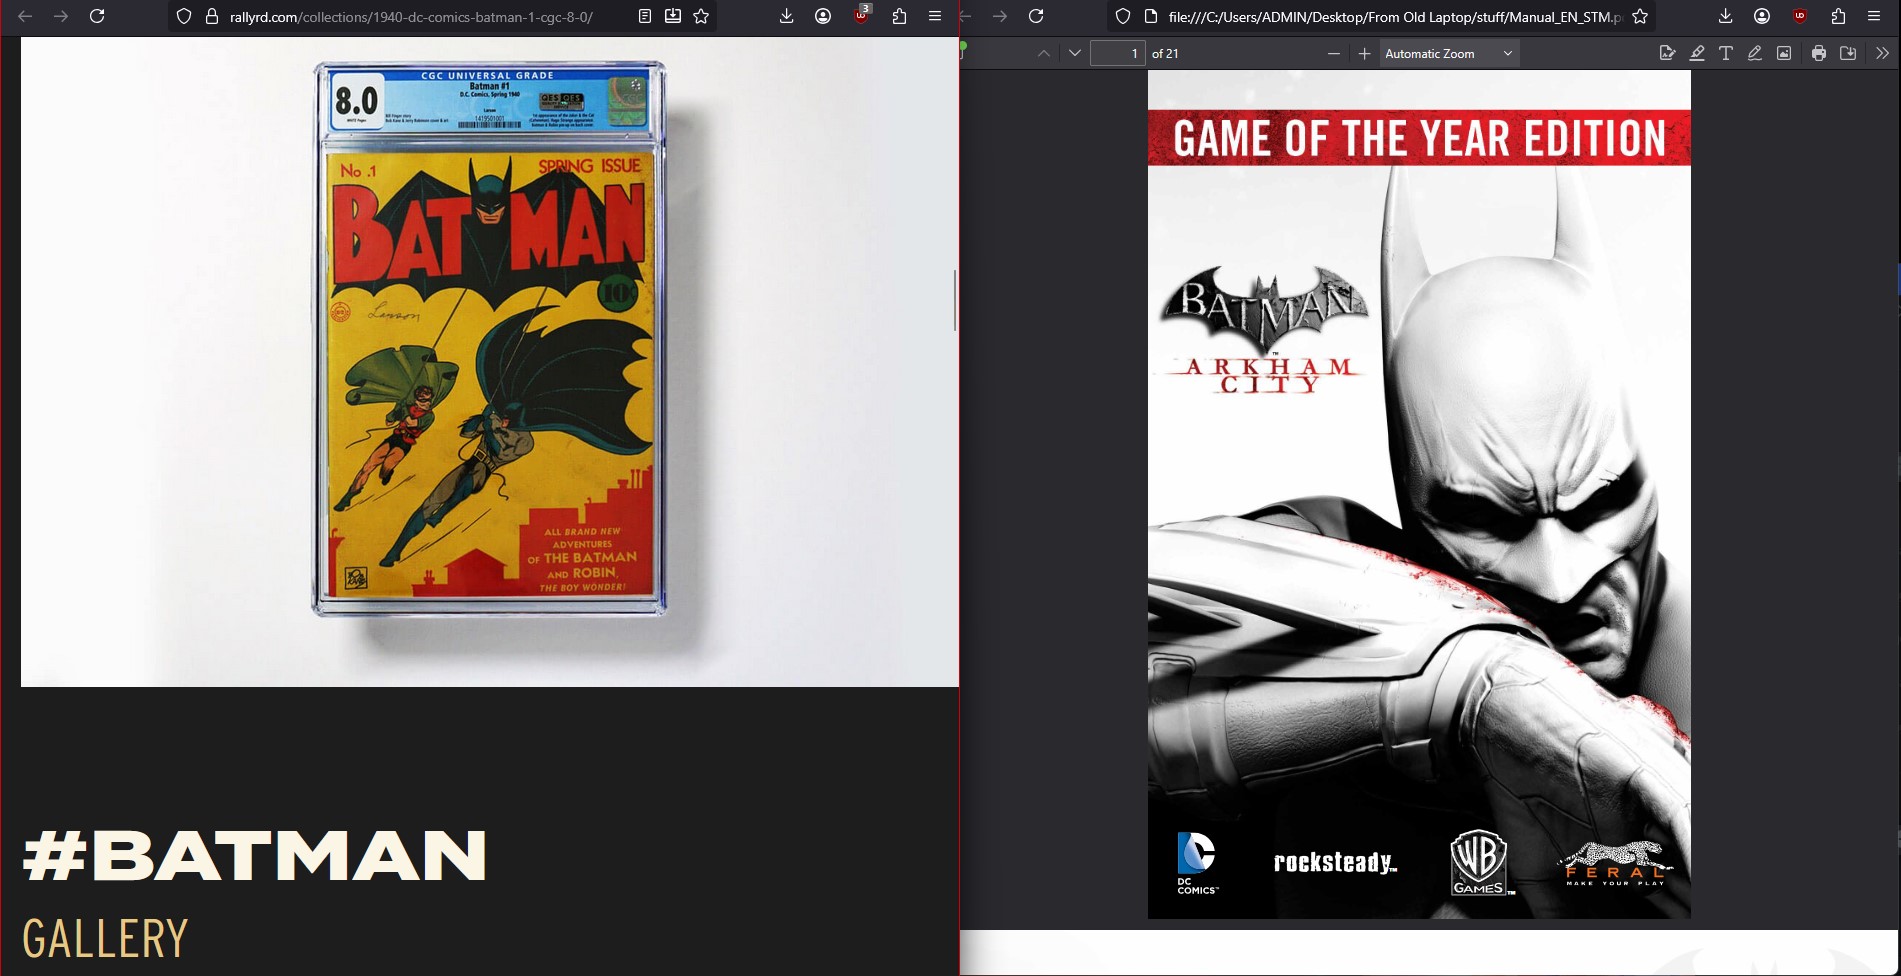The height and width of the screenshot is (976, 1901).
Task: Click the PDF highlight tool
Action: (1697, 54)
